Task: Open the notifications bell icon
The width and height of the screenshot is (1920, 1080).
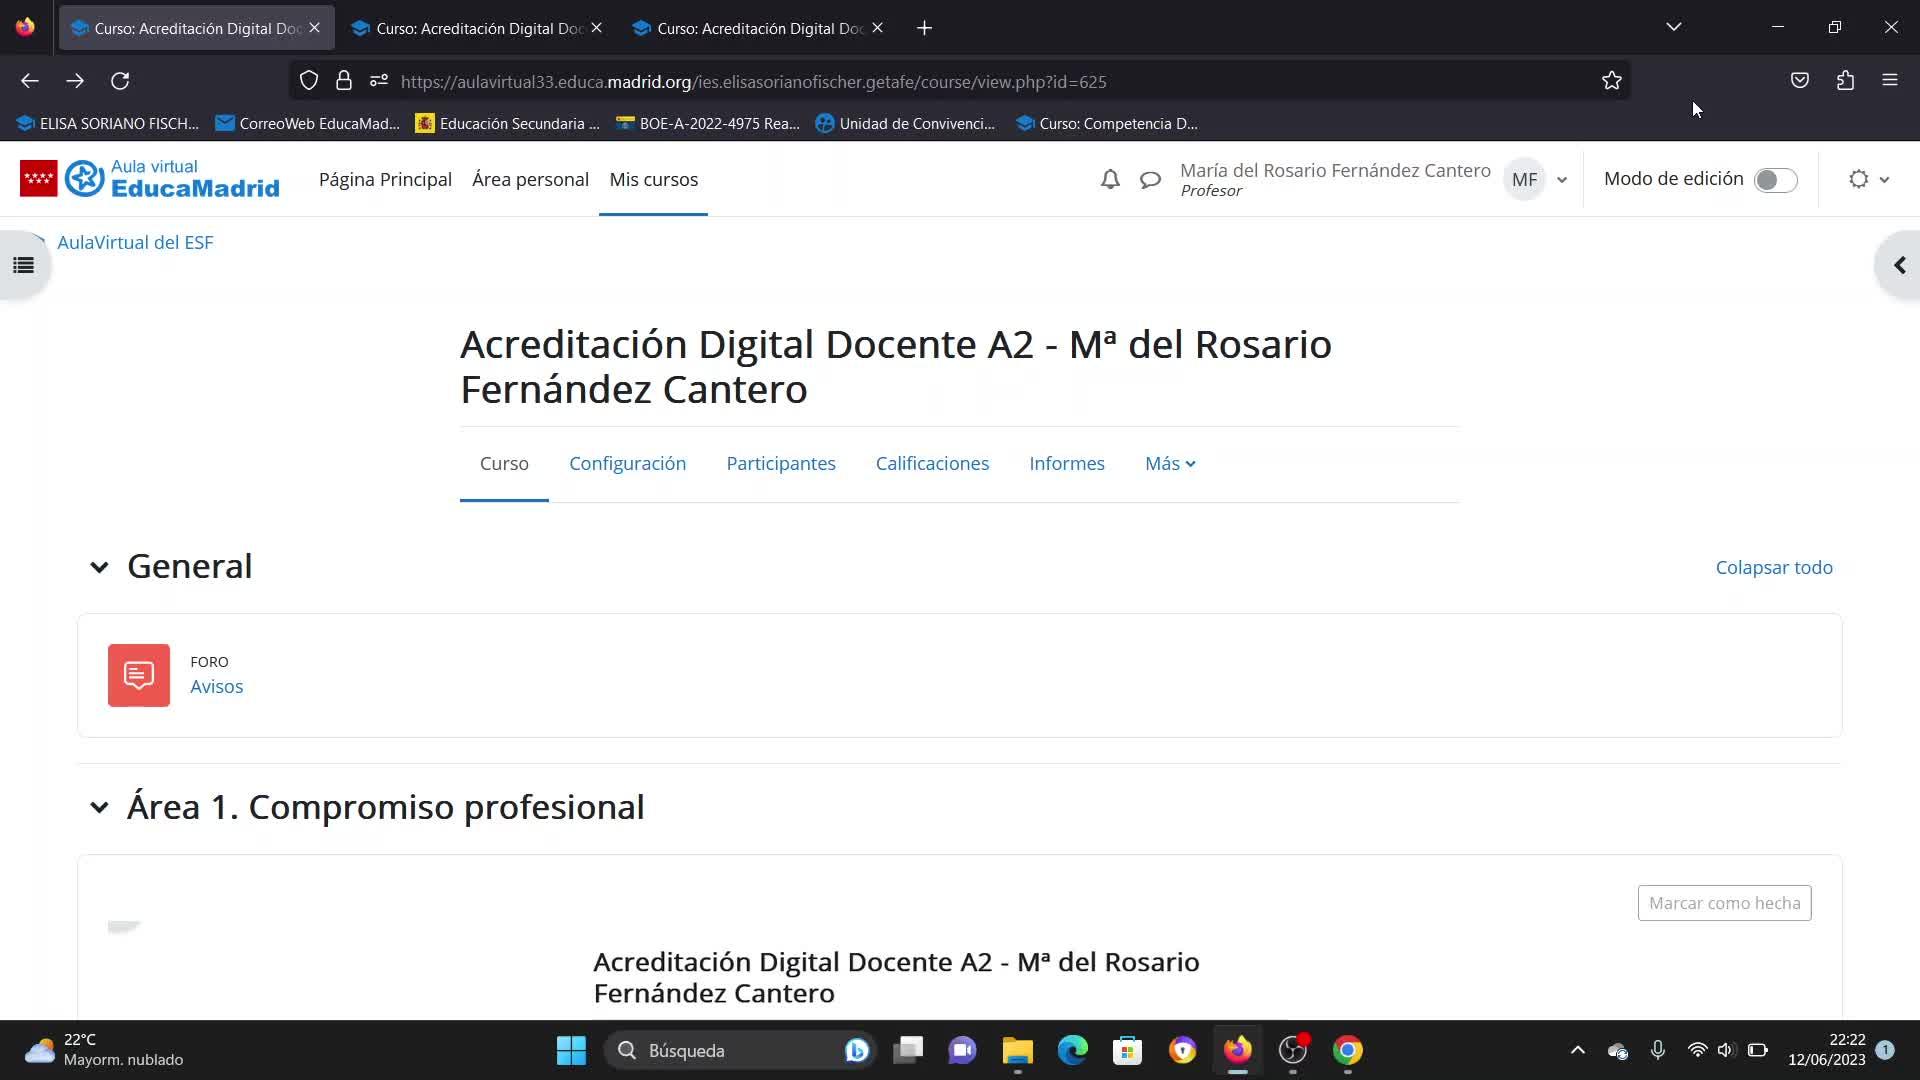Action: tap(1110, 180)
